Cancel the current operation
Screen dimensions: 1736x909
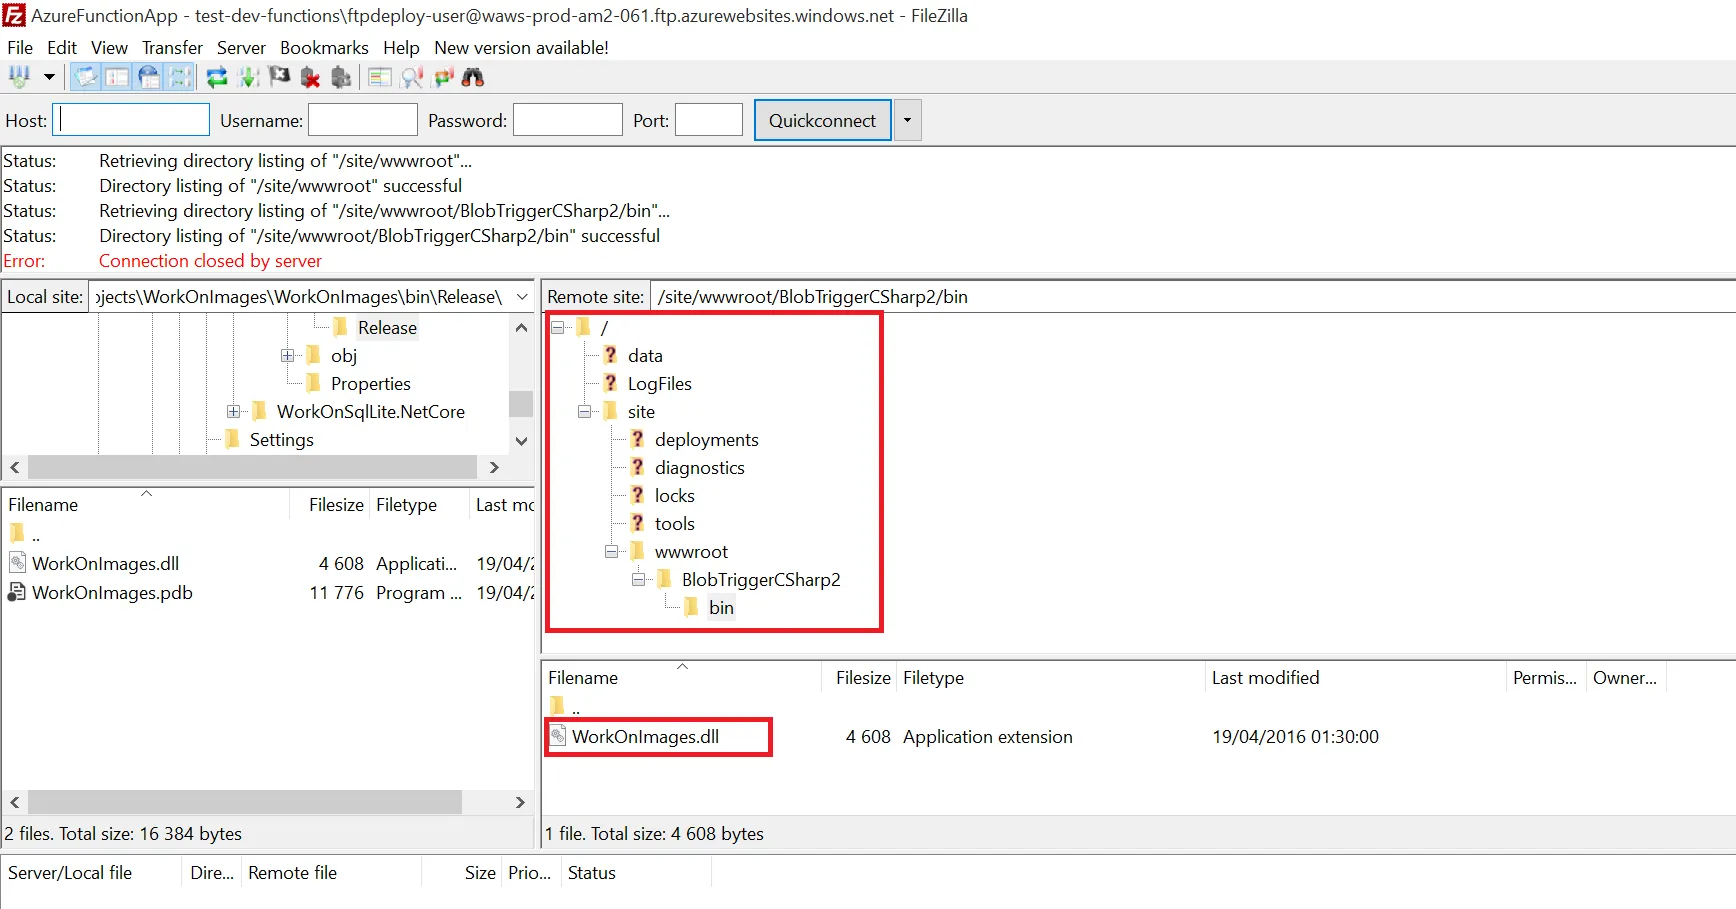(279, 77)
